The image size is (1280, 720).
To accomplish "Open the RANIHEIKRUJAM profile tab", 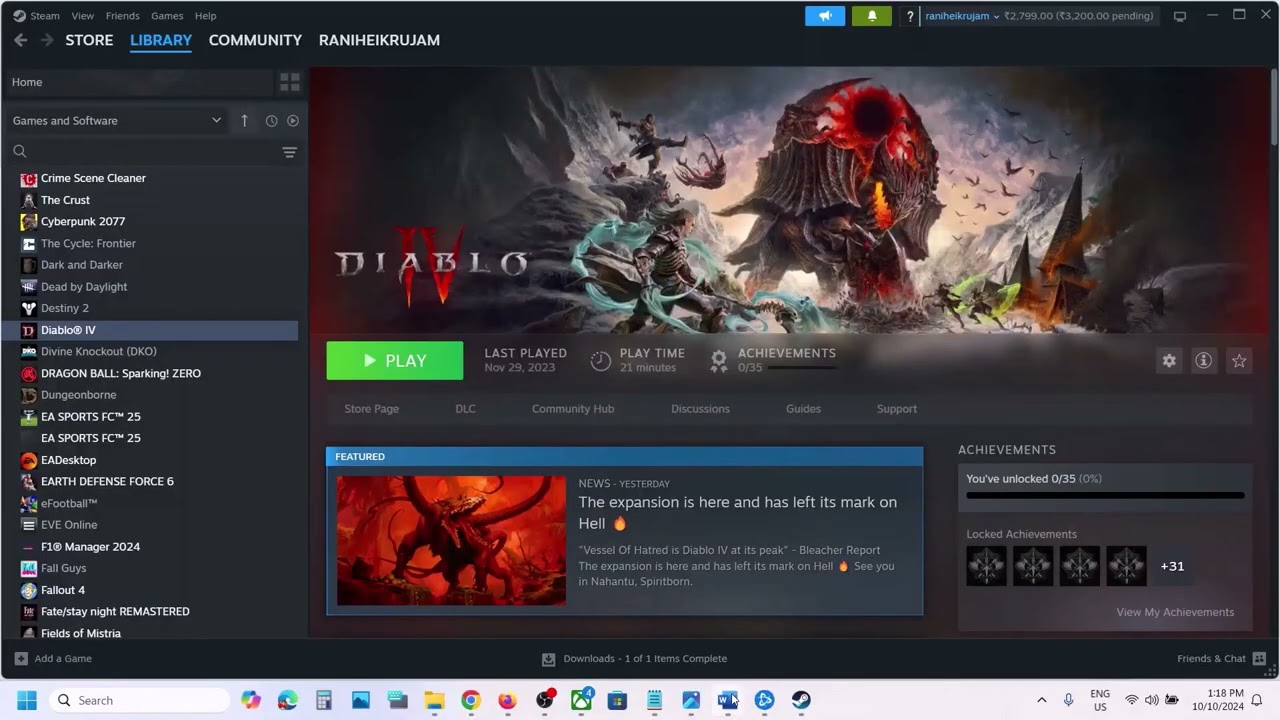I will [379, 40].
